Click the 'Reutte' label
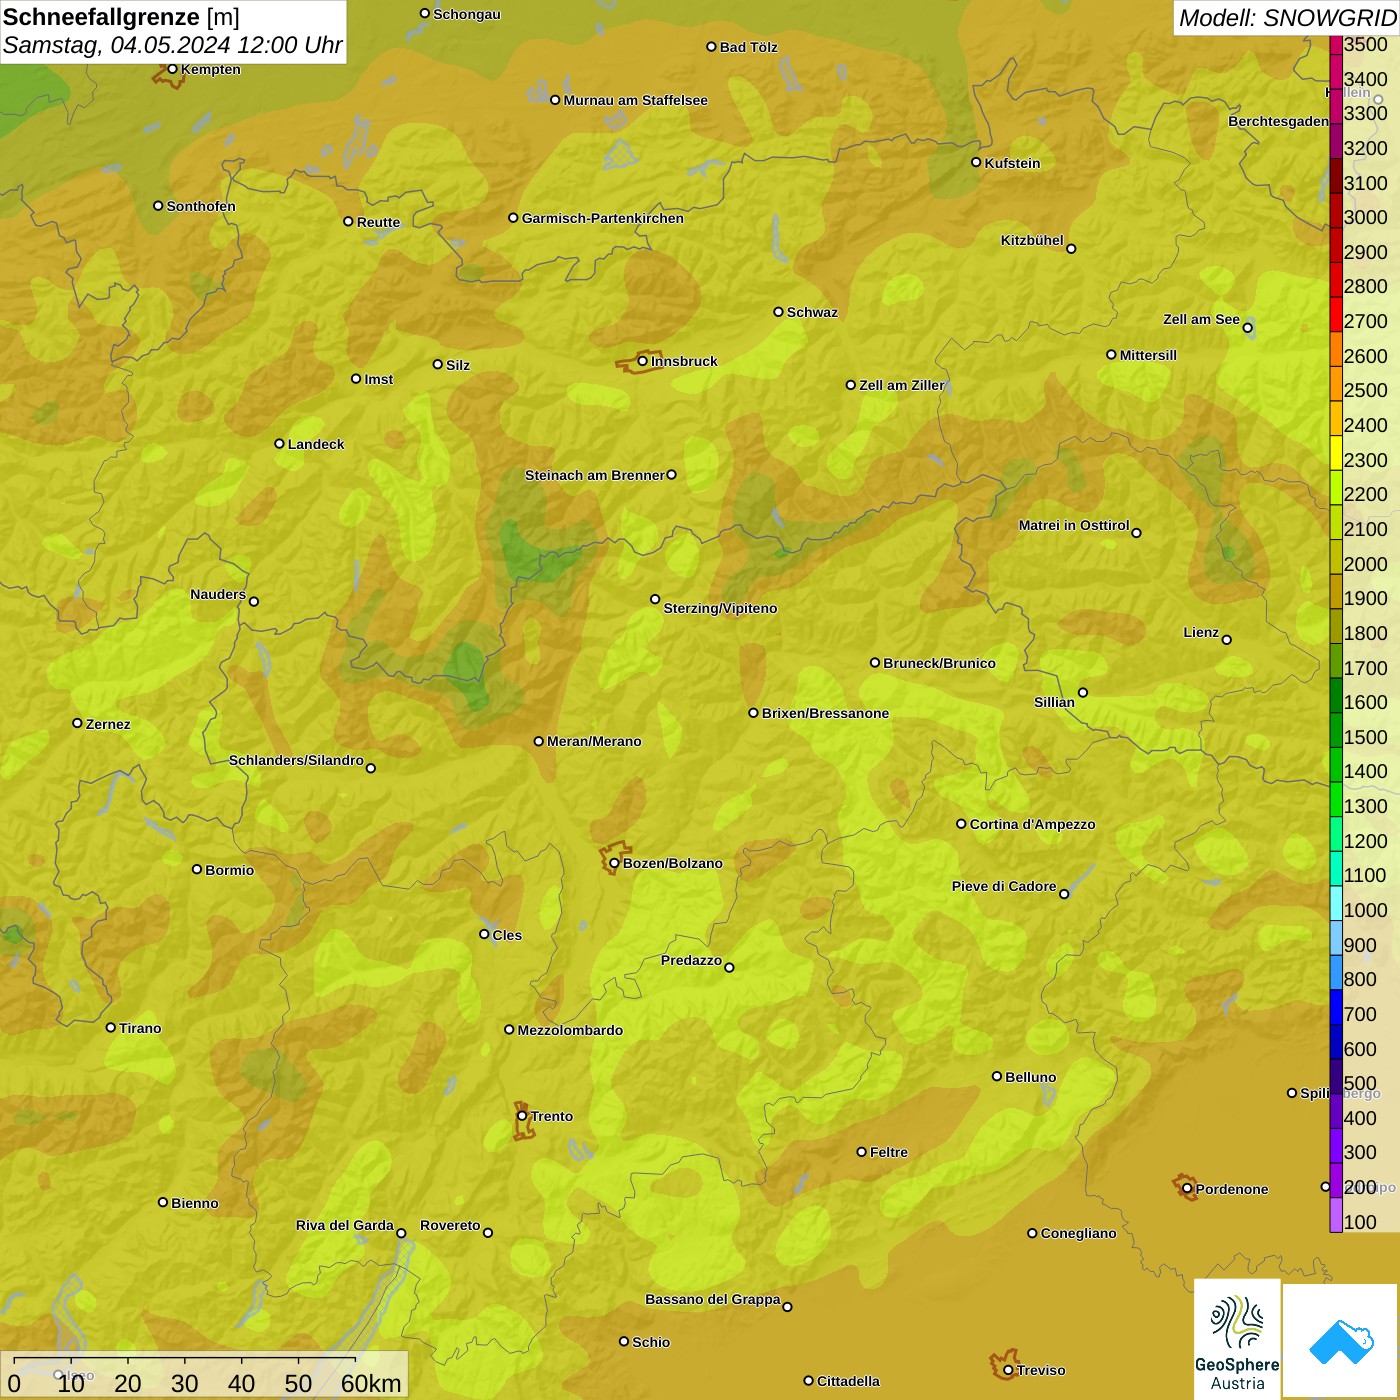 tap(378, 222)
